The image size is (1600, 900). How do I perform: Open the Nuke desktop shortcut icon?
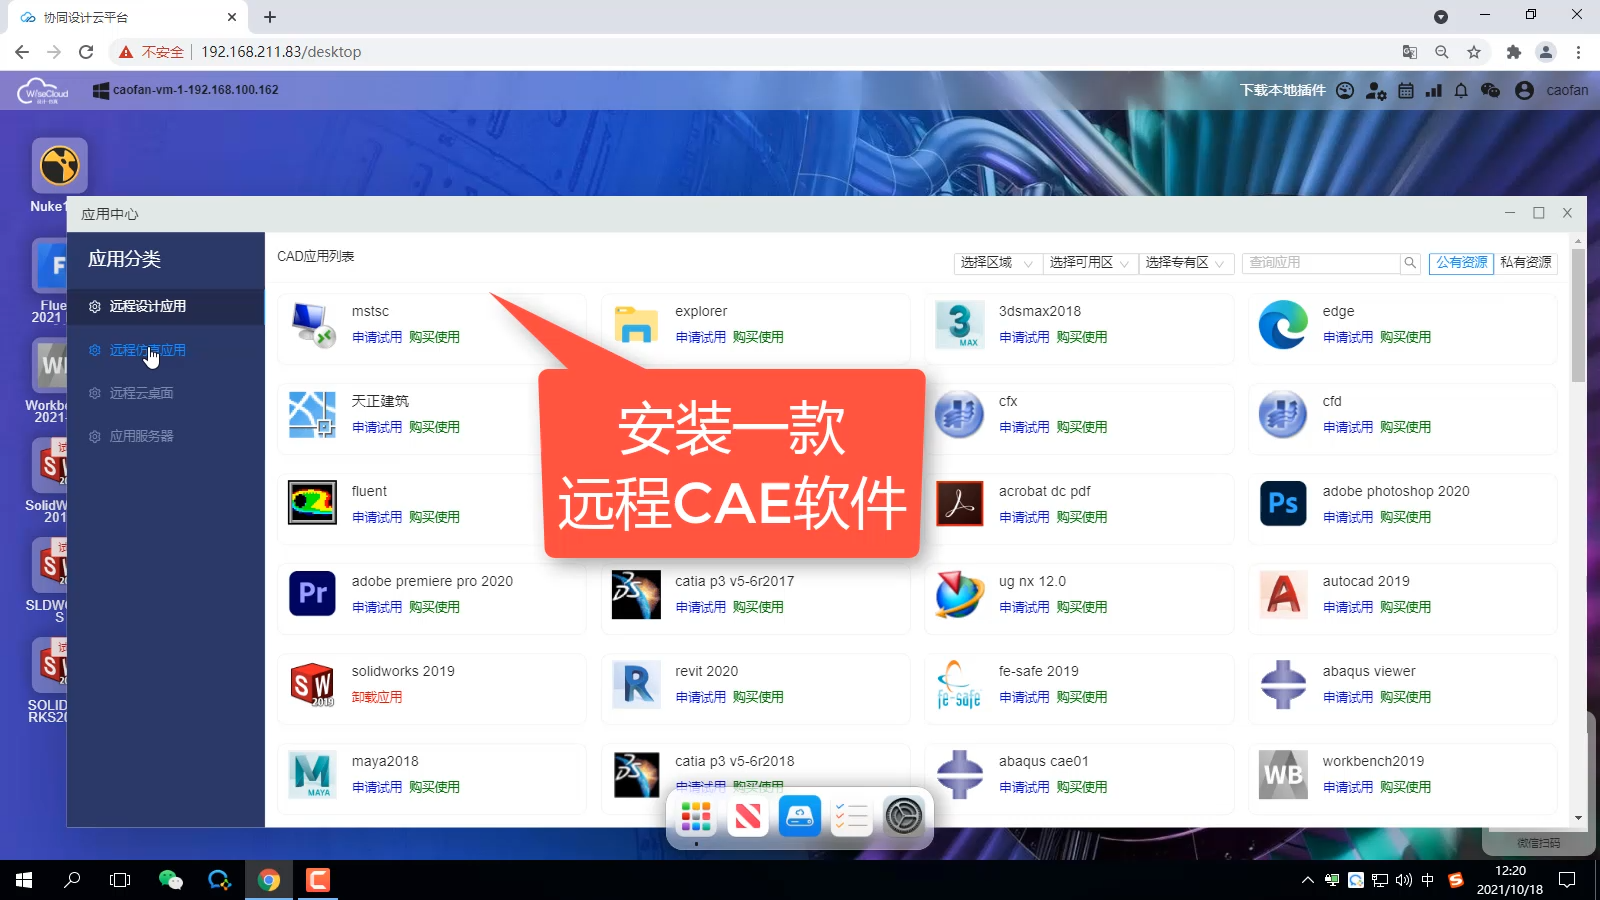60,166
